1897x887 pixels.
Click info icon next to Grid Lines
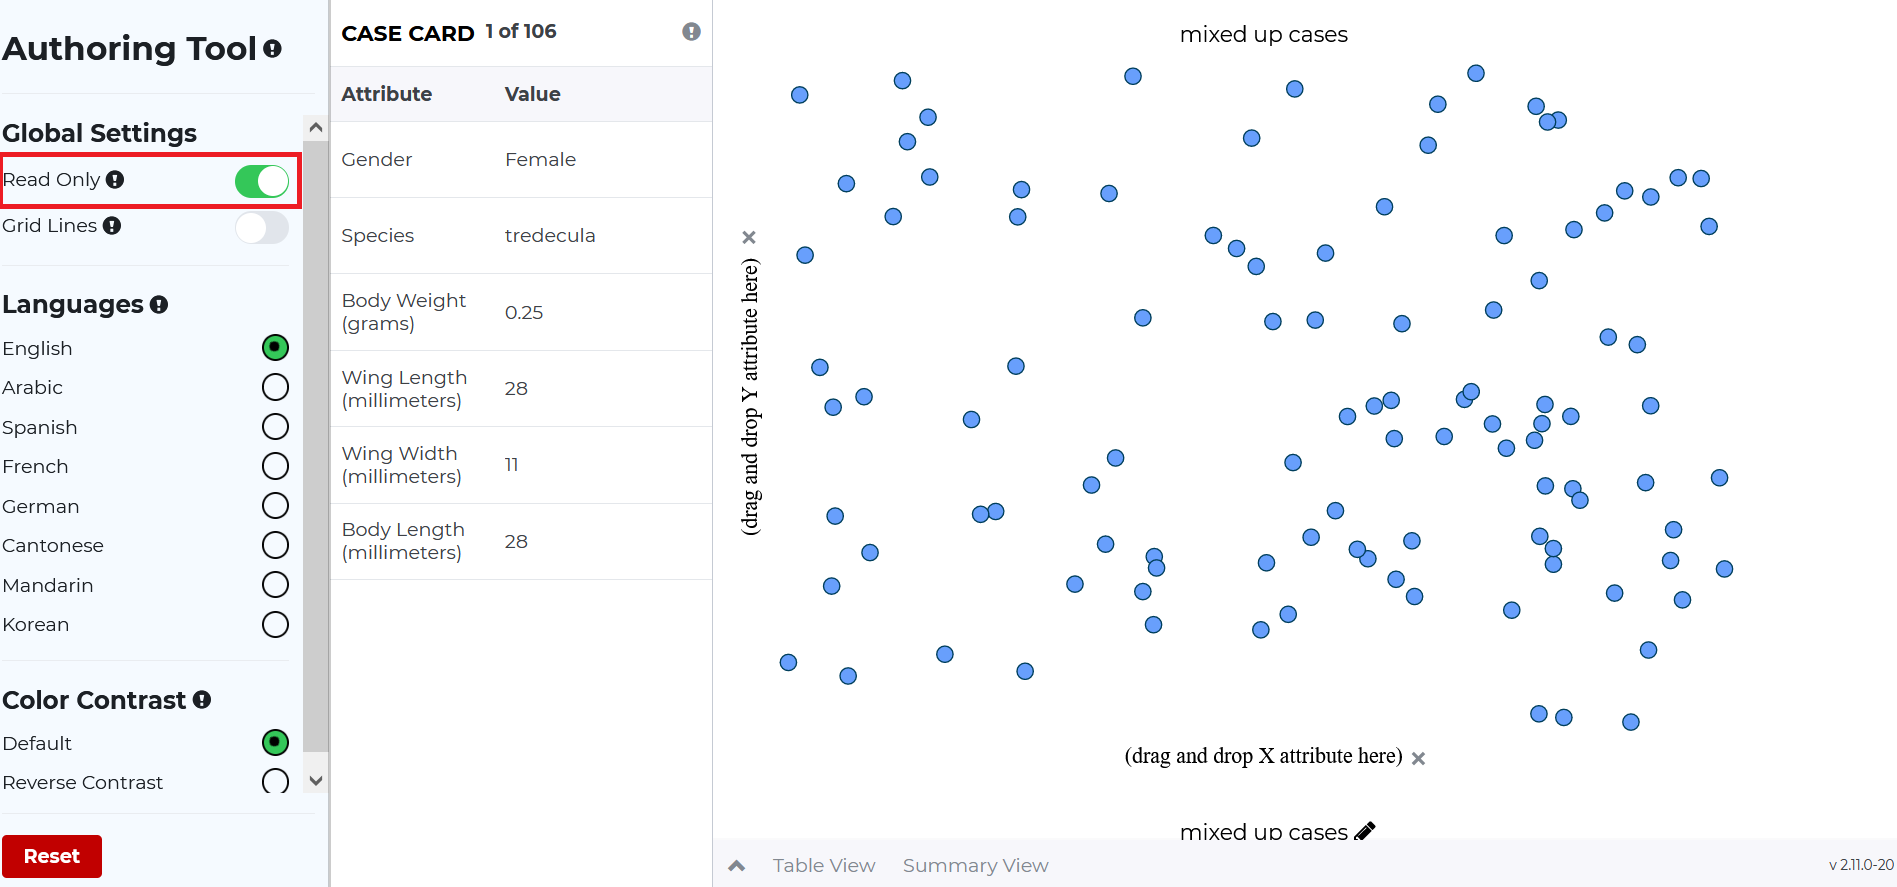click(x=112, y=226)
